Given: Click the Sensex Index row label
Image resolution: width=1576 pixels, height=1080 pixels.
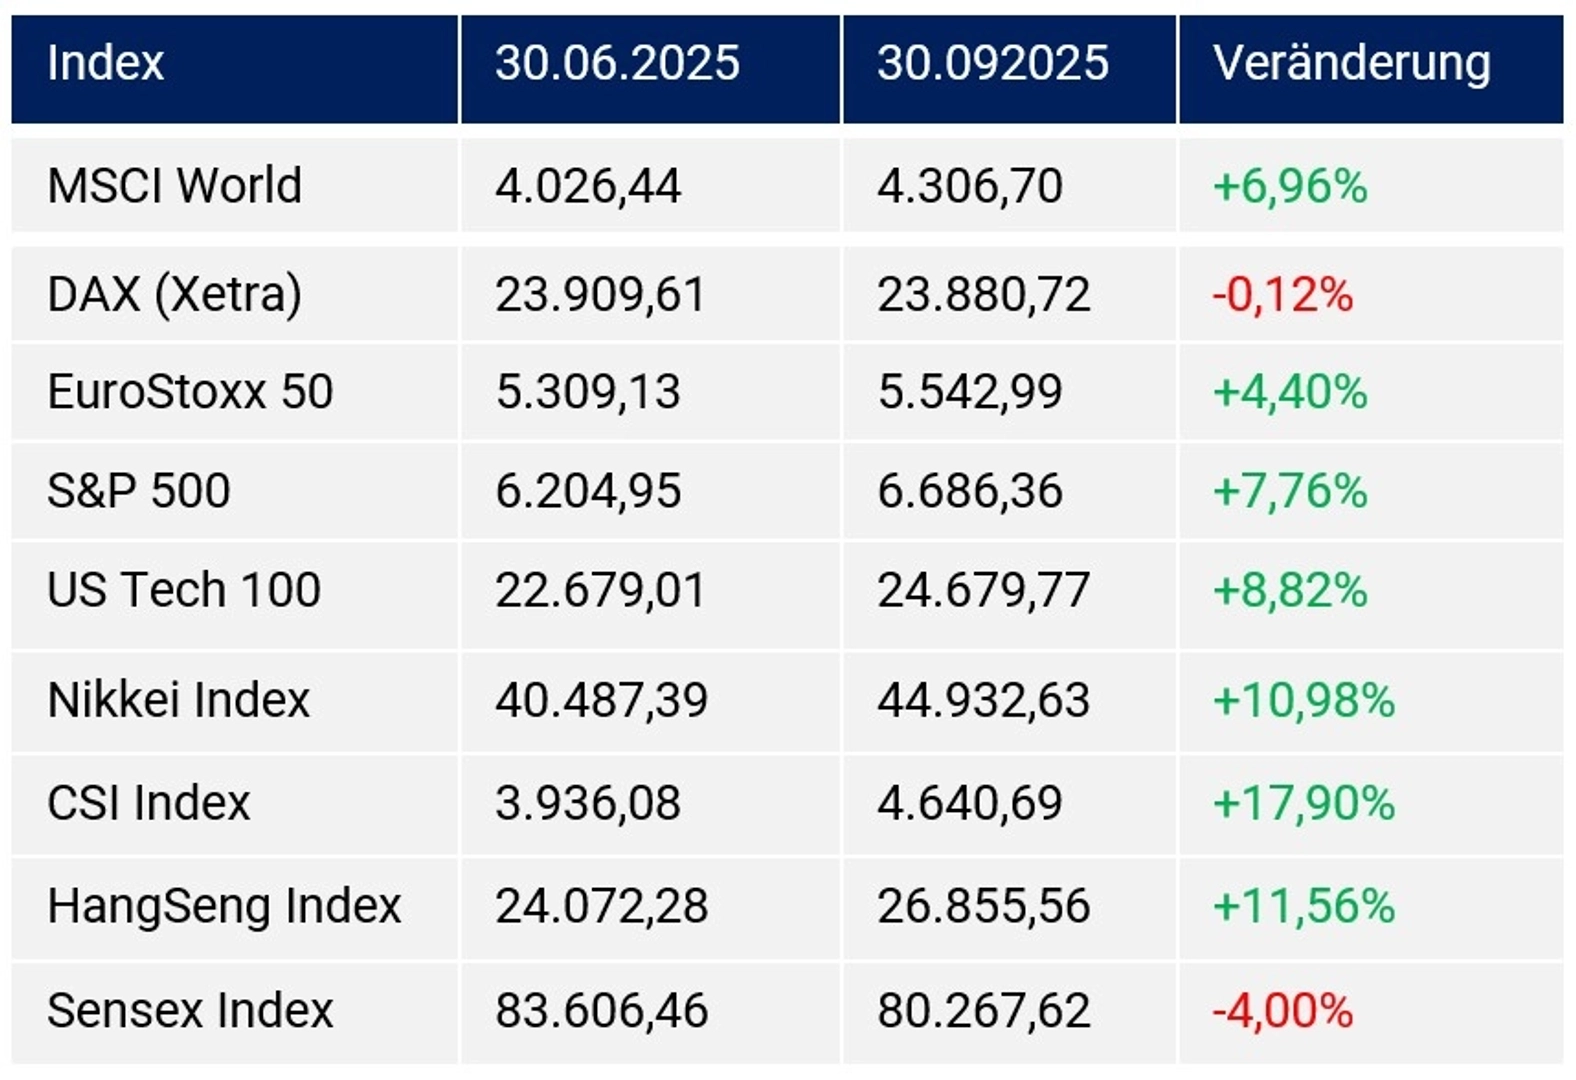Looking at the screenshot, I should tap(190, 1010).
